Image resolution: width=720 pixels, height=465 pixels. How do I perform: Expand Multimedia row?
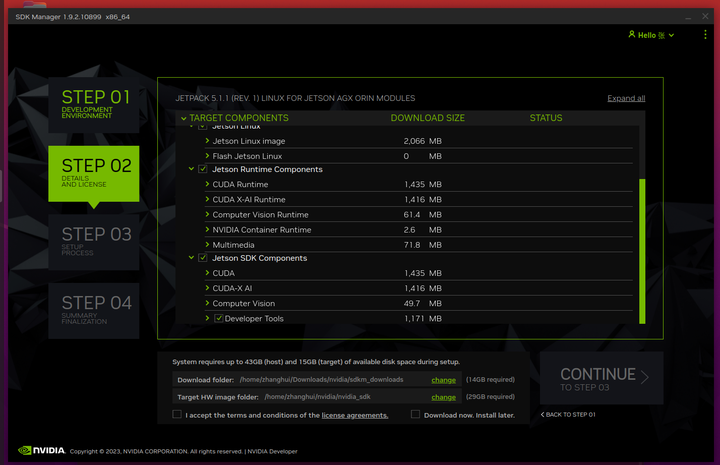pos(207,245)
